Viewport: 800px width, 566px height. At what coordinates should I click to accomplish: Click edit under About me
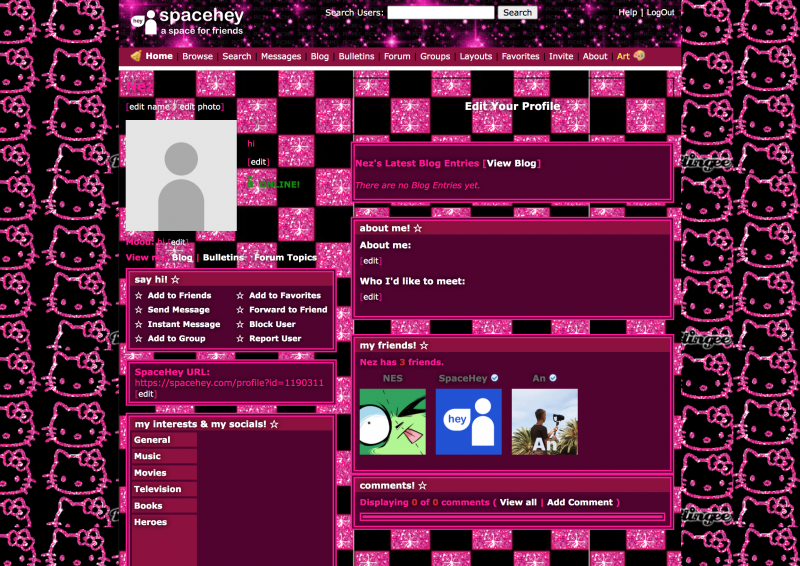(371, 261)
